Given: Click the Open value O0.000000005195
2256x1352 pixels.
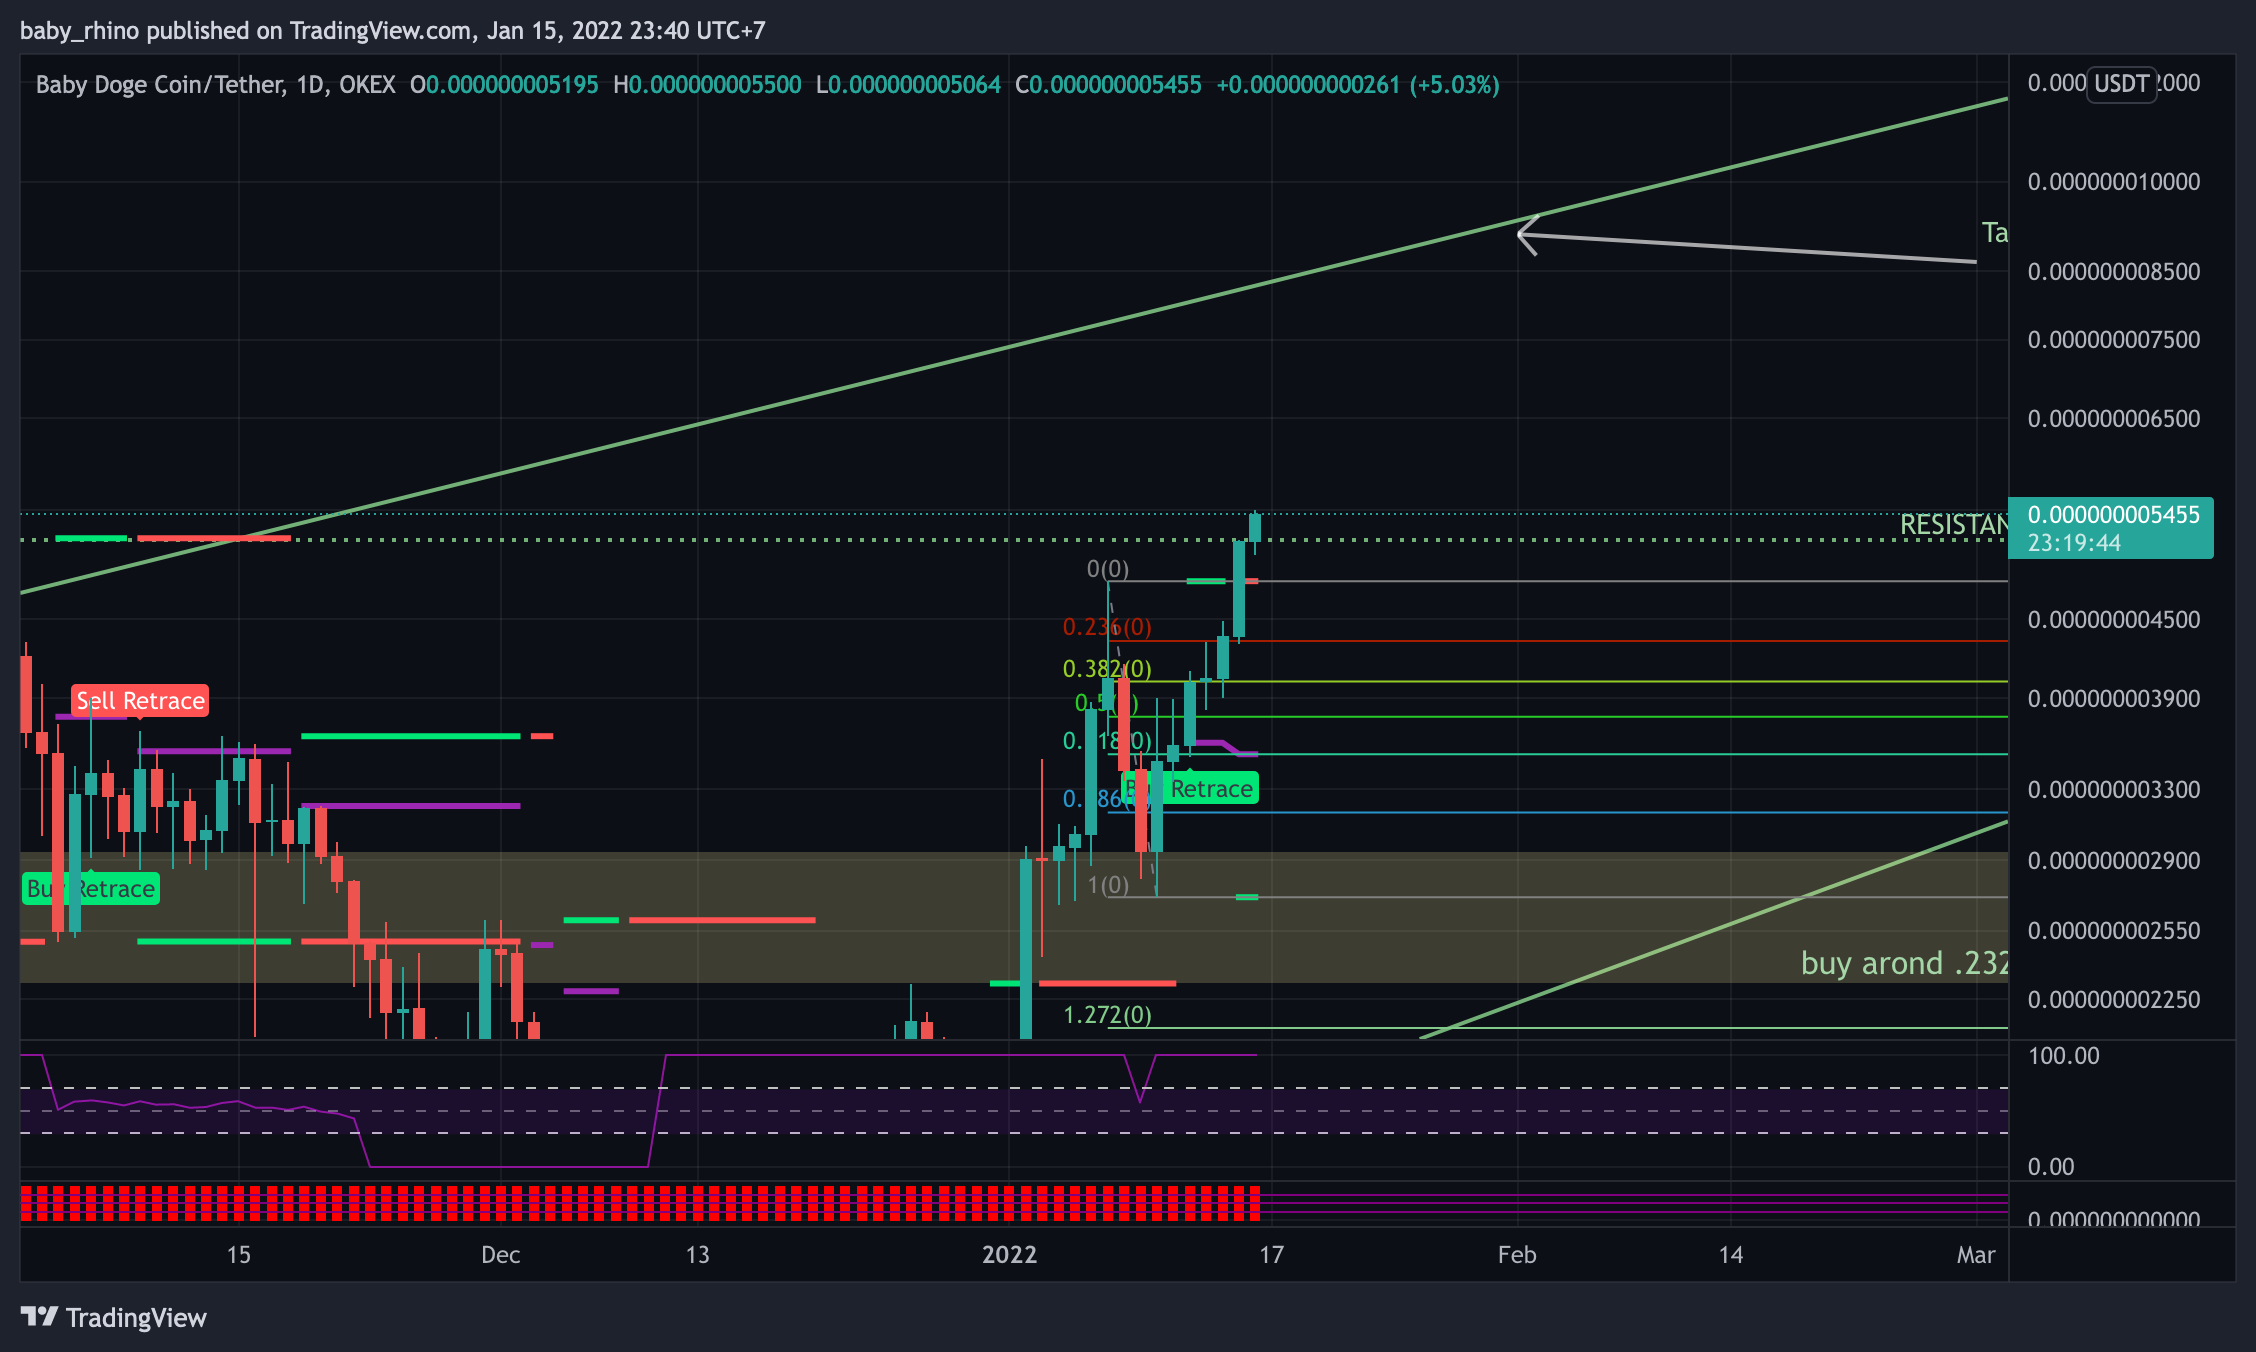Looking at the screenshot, I should pos(504,85).
